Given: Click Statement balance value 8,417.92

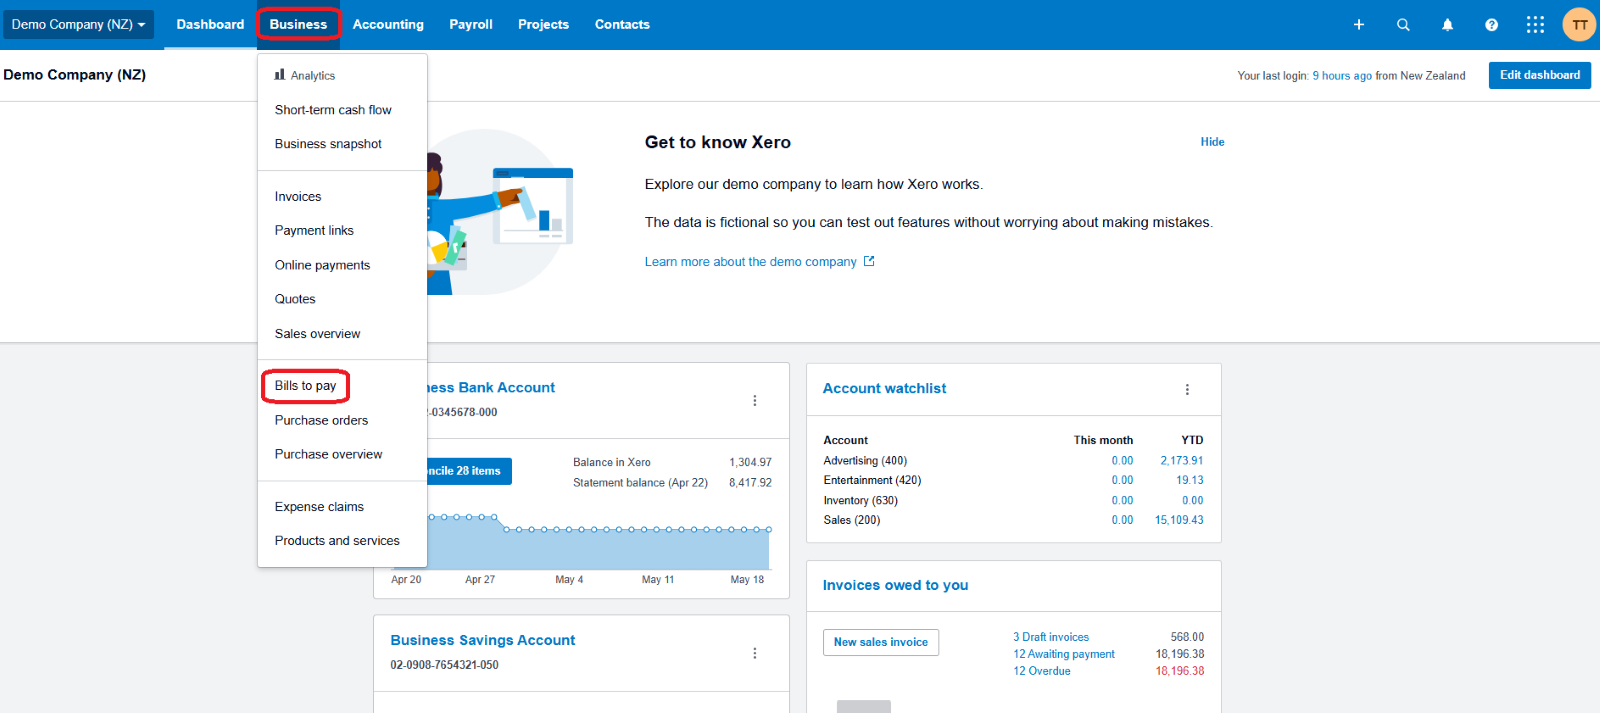Looking at the screenshot, I should [750, 483].
